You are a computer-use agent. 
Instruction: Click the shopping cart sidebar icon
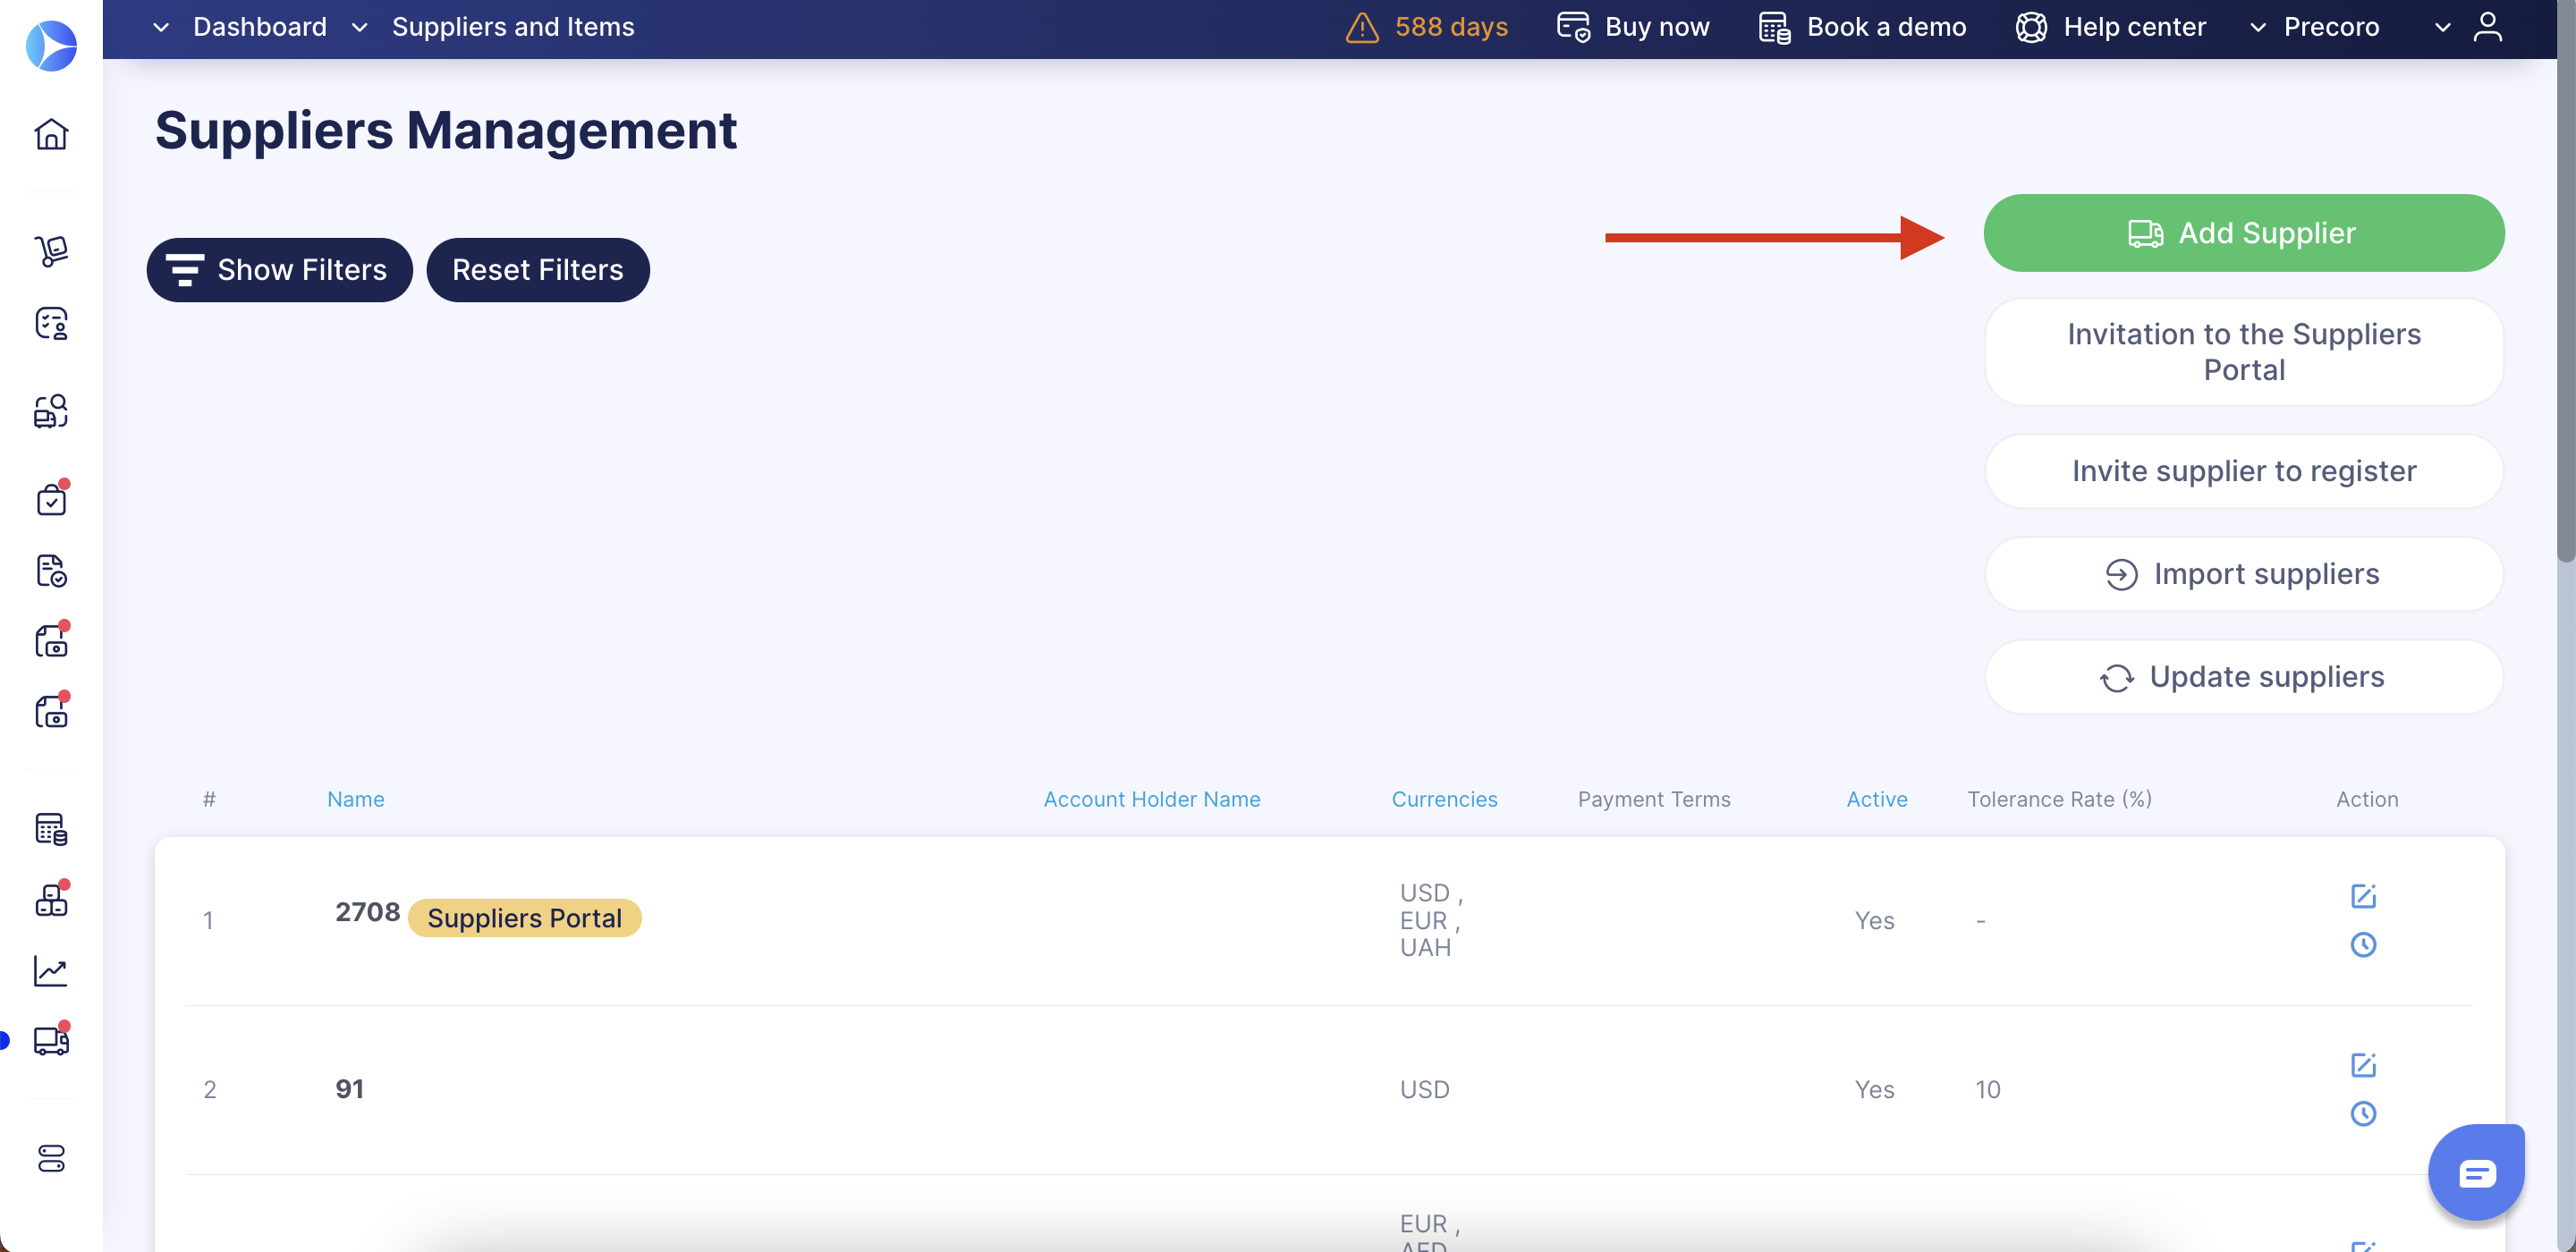click(51, 250)
